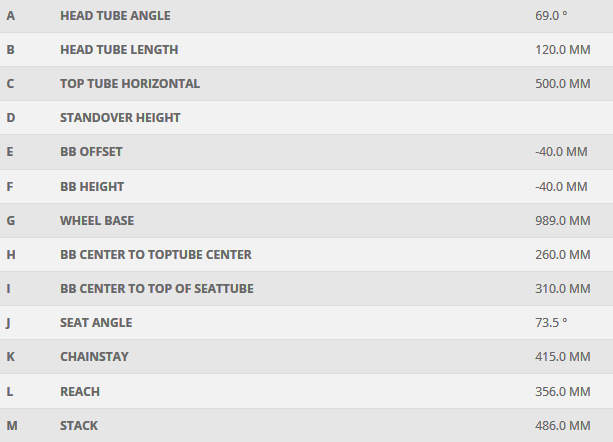Select the BB HEIGHT label

coord(92,187)
